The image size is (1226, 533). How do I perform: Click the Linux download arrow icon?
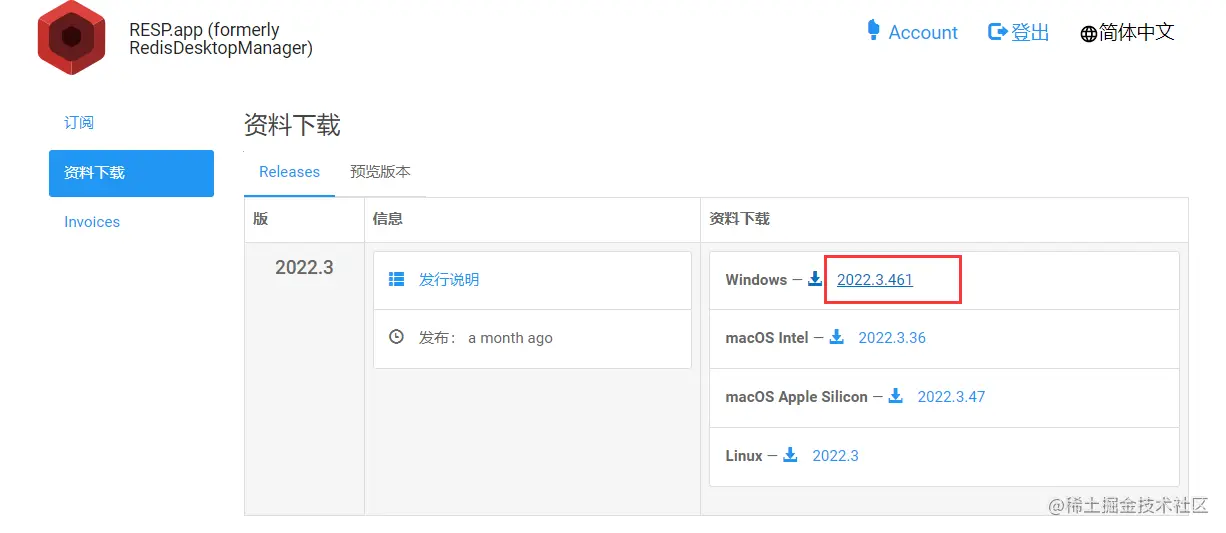pyautogui.click(x=790, y=455)
